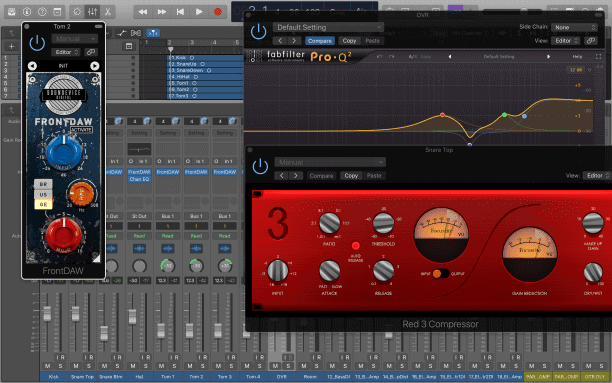Click the blue Catch playhead icon

(153, 33)
